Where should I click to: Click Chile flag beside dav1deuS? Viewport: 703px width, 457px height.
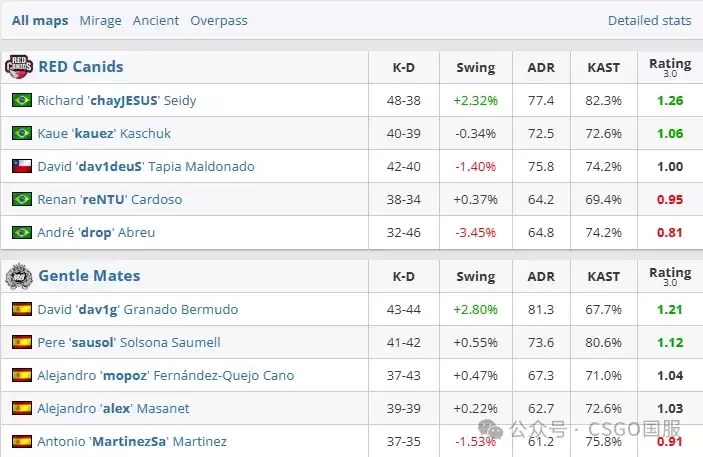22,166
